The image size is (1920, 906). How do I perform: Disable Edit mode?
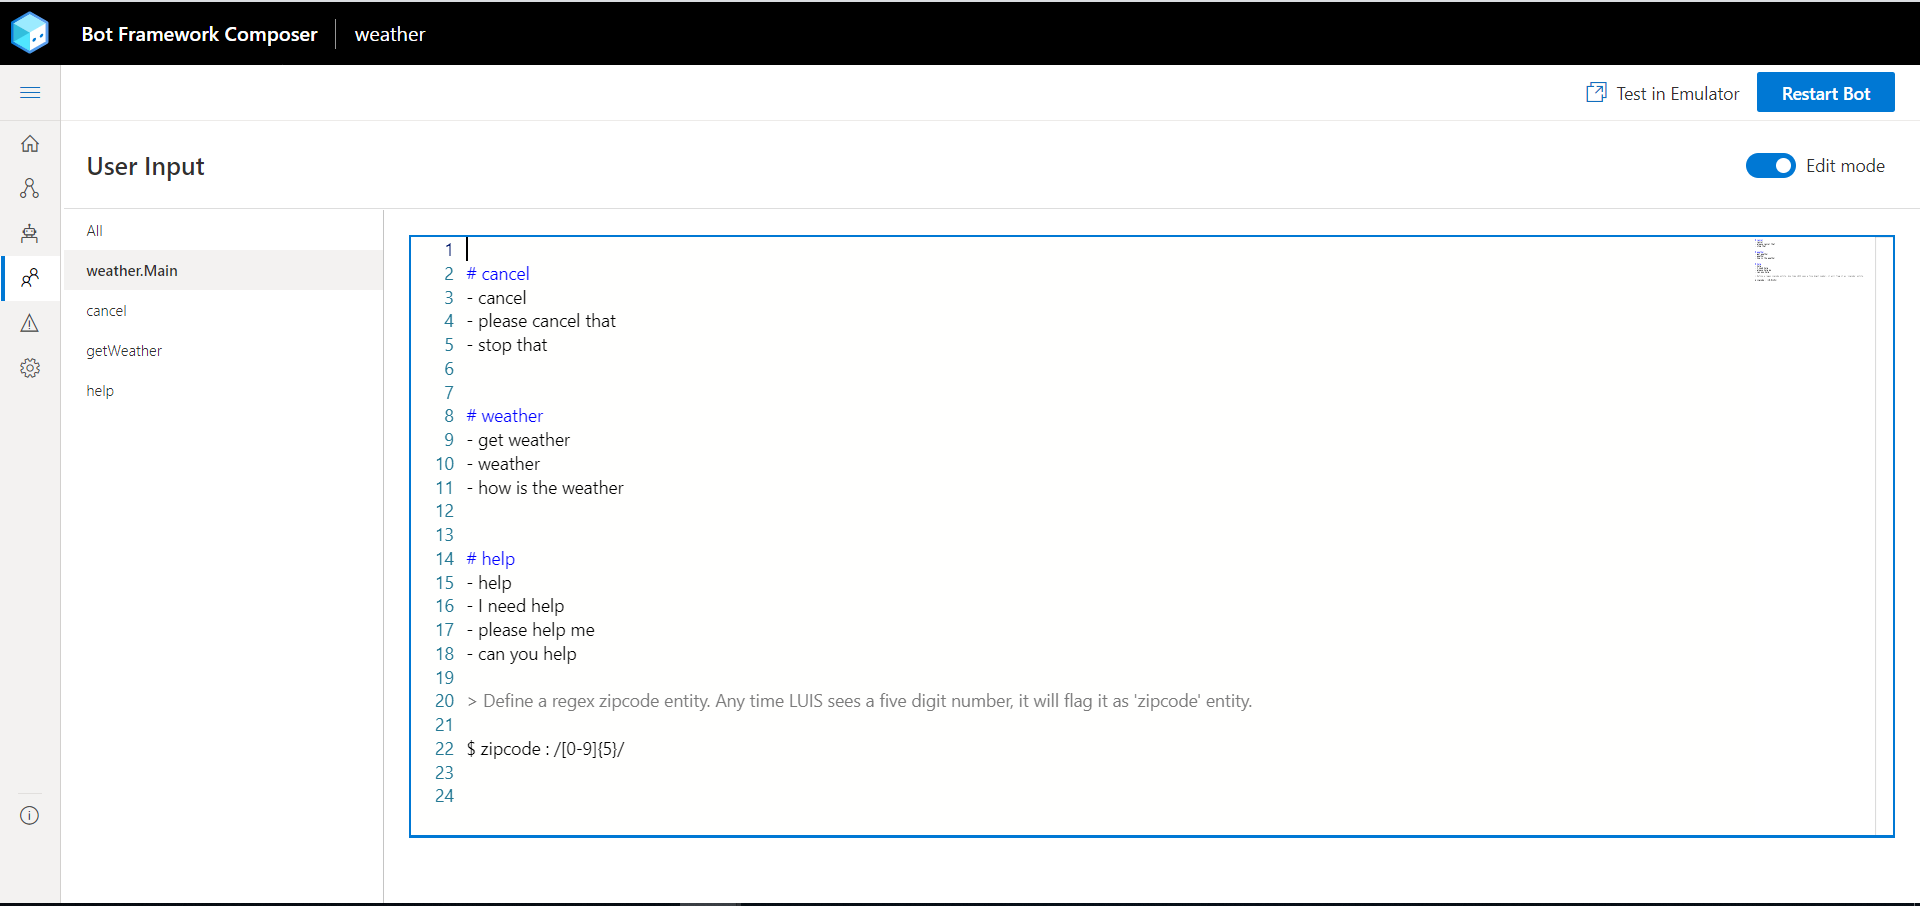(x=1771, y=165)
